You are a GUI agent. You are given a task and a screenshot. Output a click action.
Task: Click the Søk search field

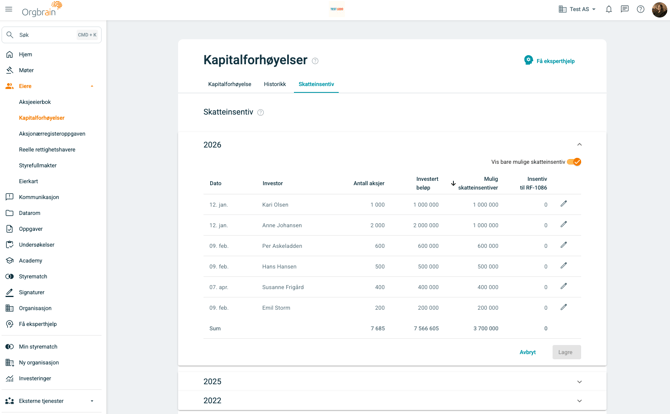pos(52,35)
